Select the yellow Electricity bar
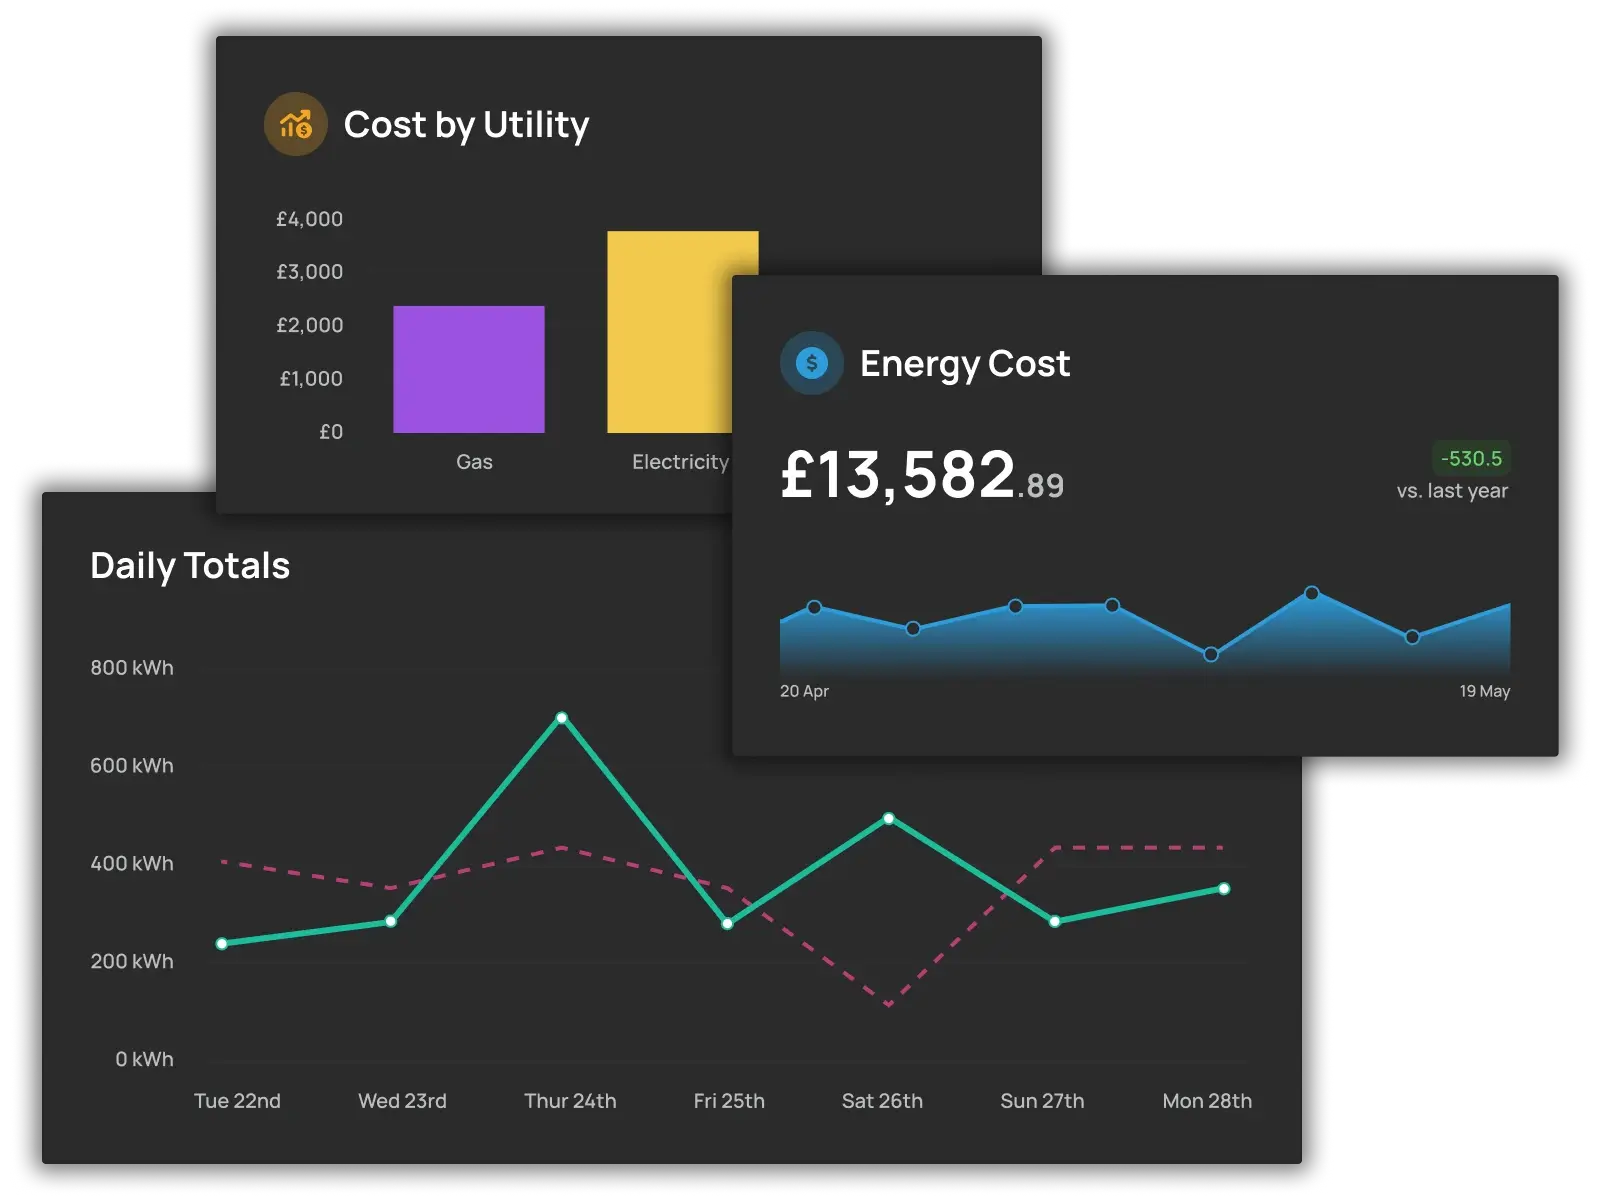This screenshot has height=1200, width=1600. pyautogui.click(x=670, y=332)
